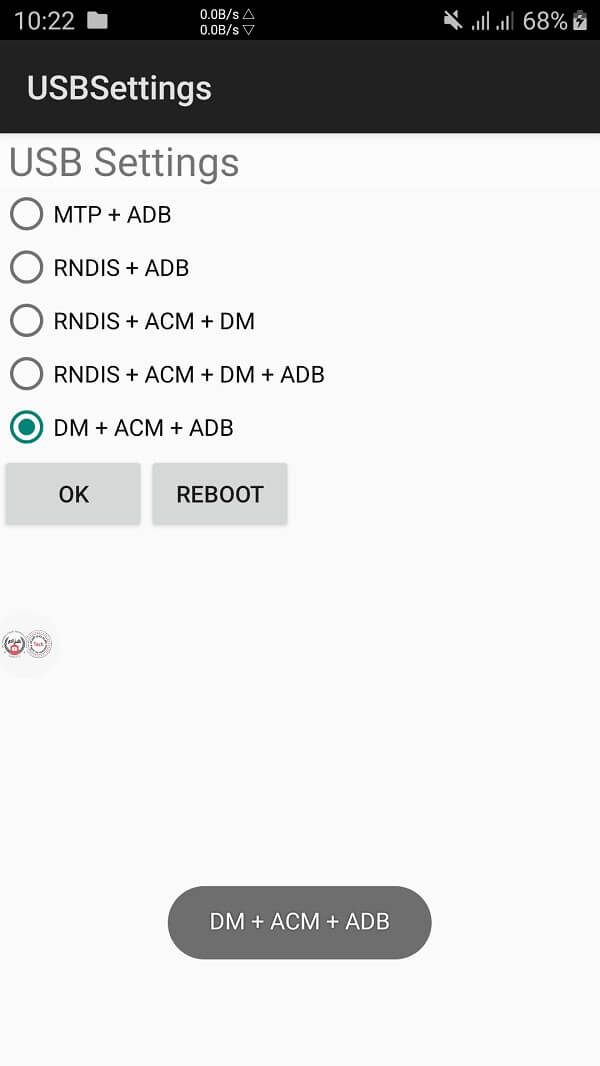The width and height of the screenshot is (600, 1066).
Task: Tap the USB Settings heading
Action: coord(124,162)
